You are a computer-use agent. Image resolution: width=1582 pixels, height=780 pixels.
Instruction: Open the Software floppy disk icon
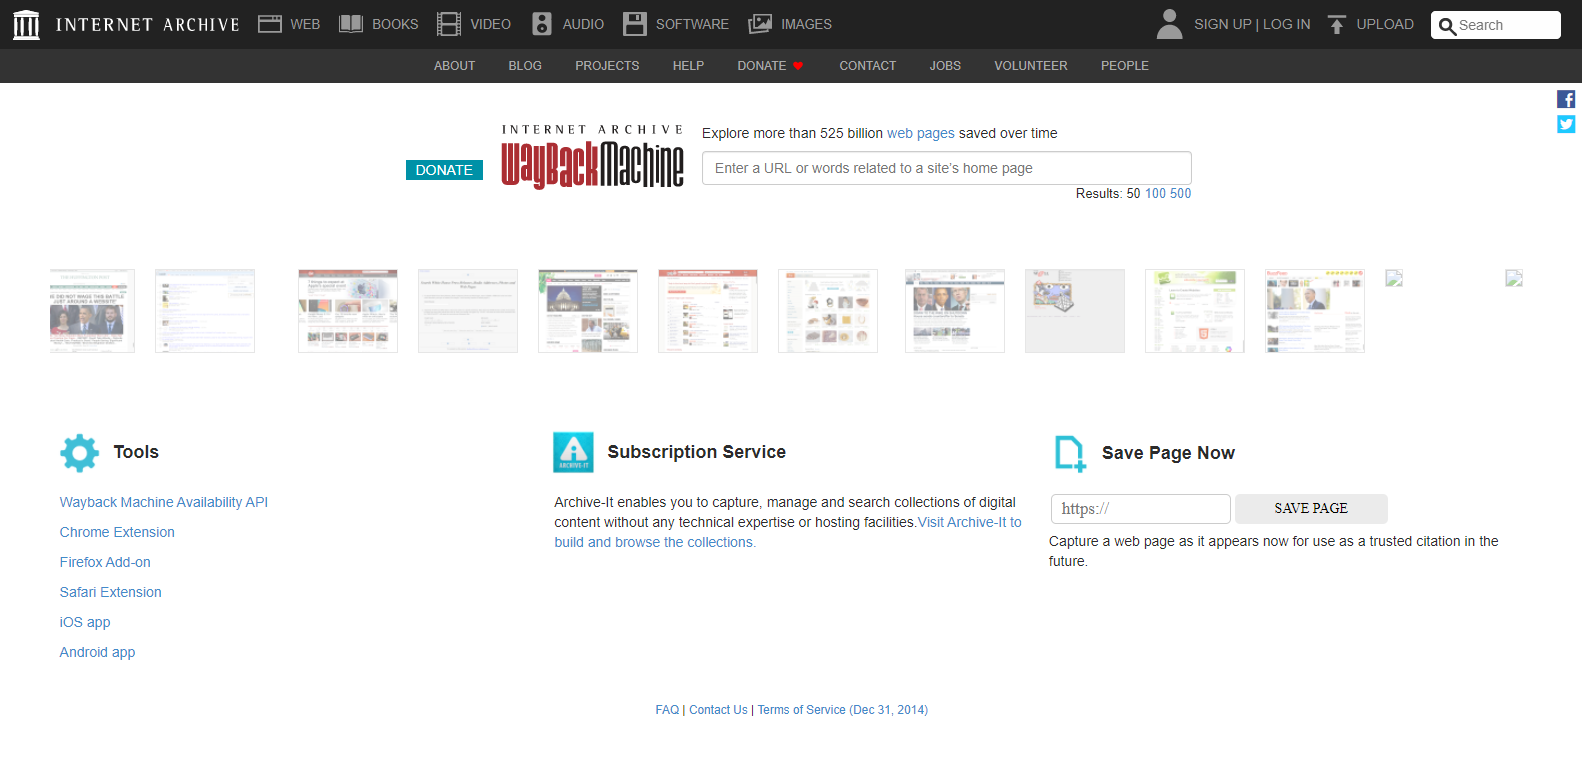[635, 24]
